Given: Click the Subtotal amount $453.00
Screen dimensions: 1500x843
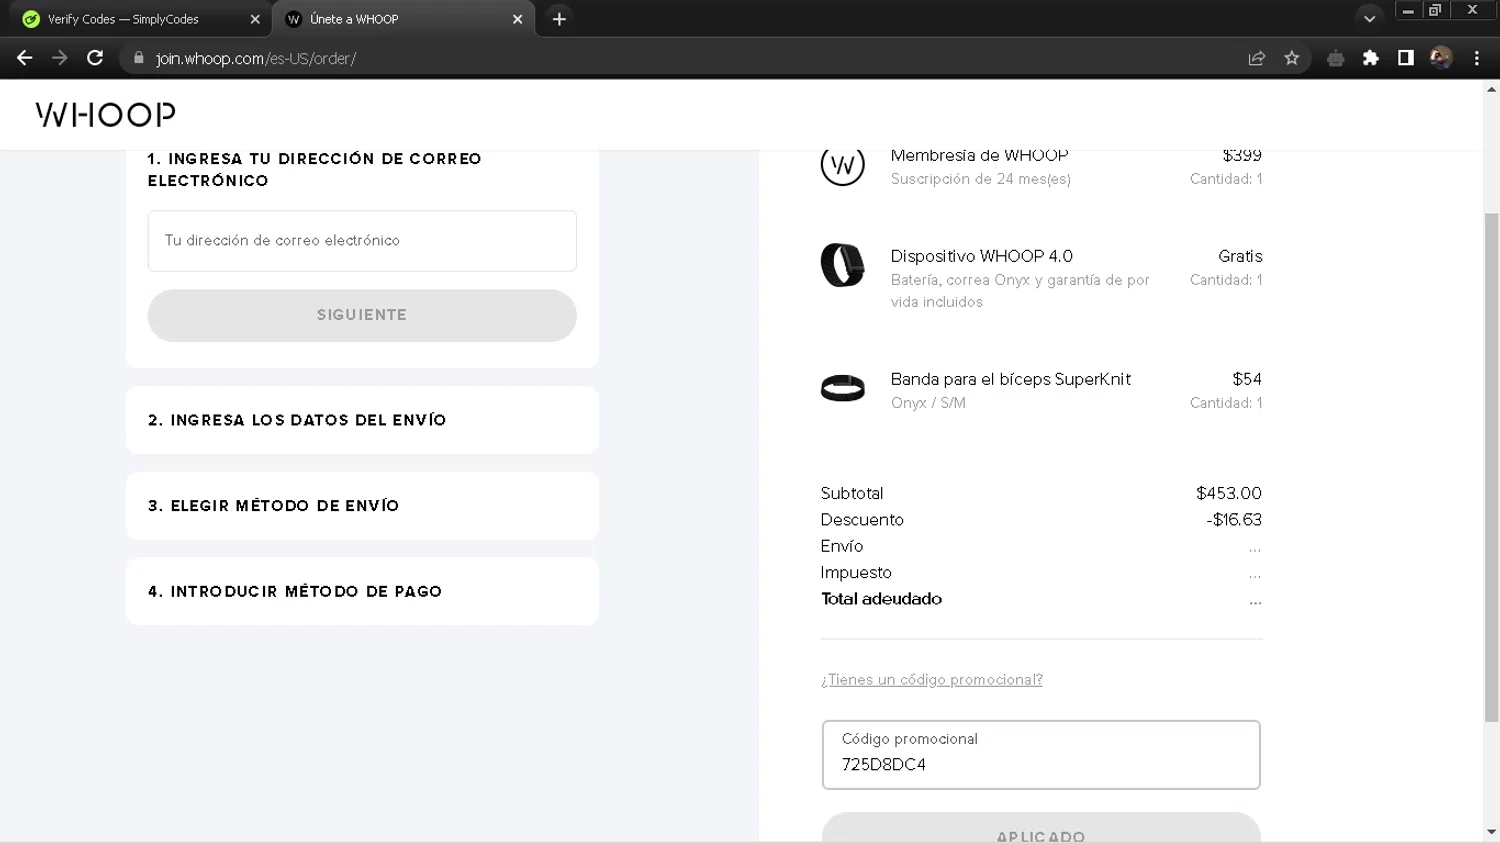Looking at the screenshot, I should pyautogui.click(x=1229, y=493).
